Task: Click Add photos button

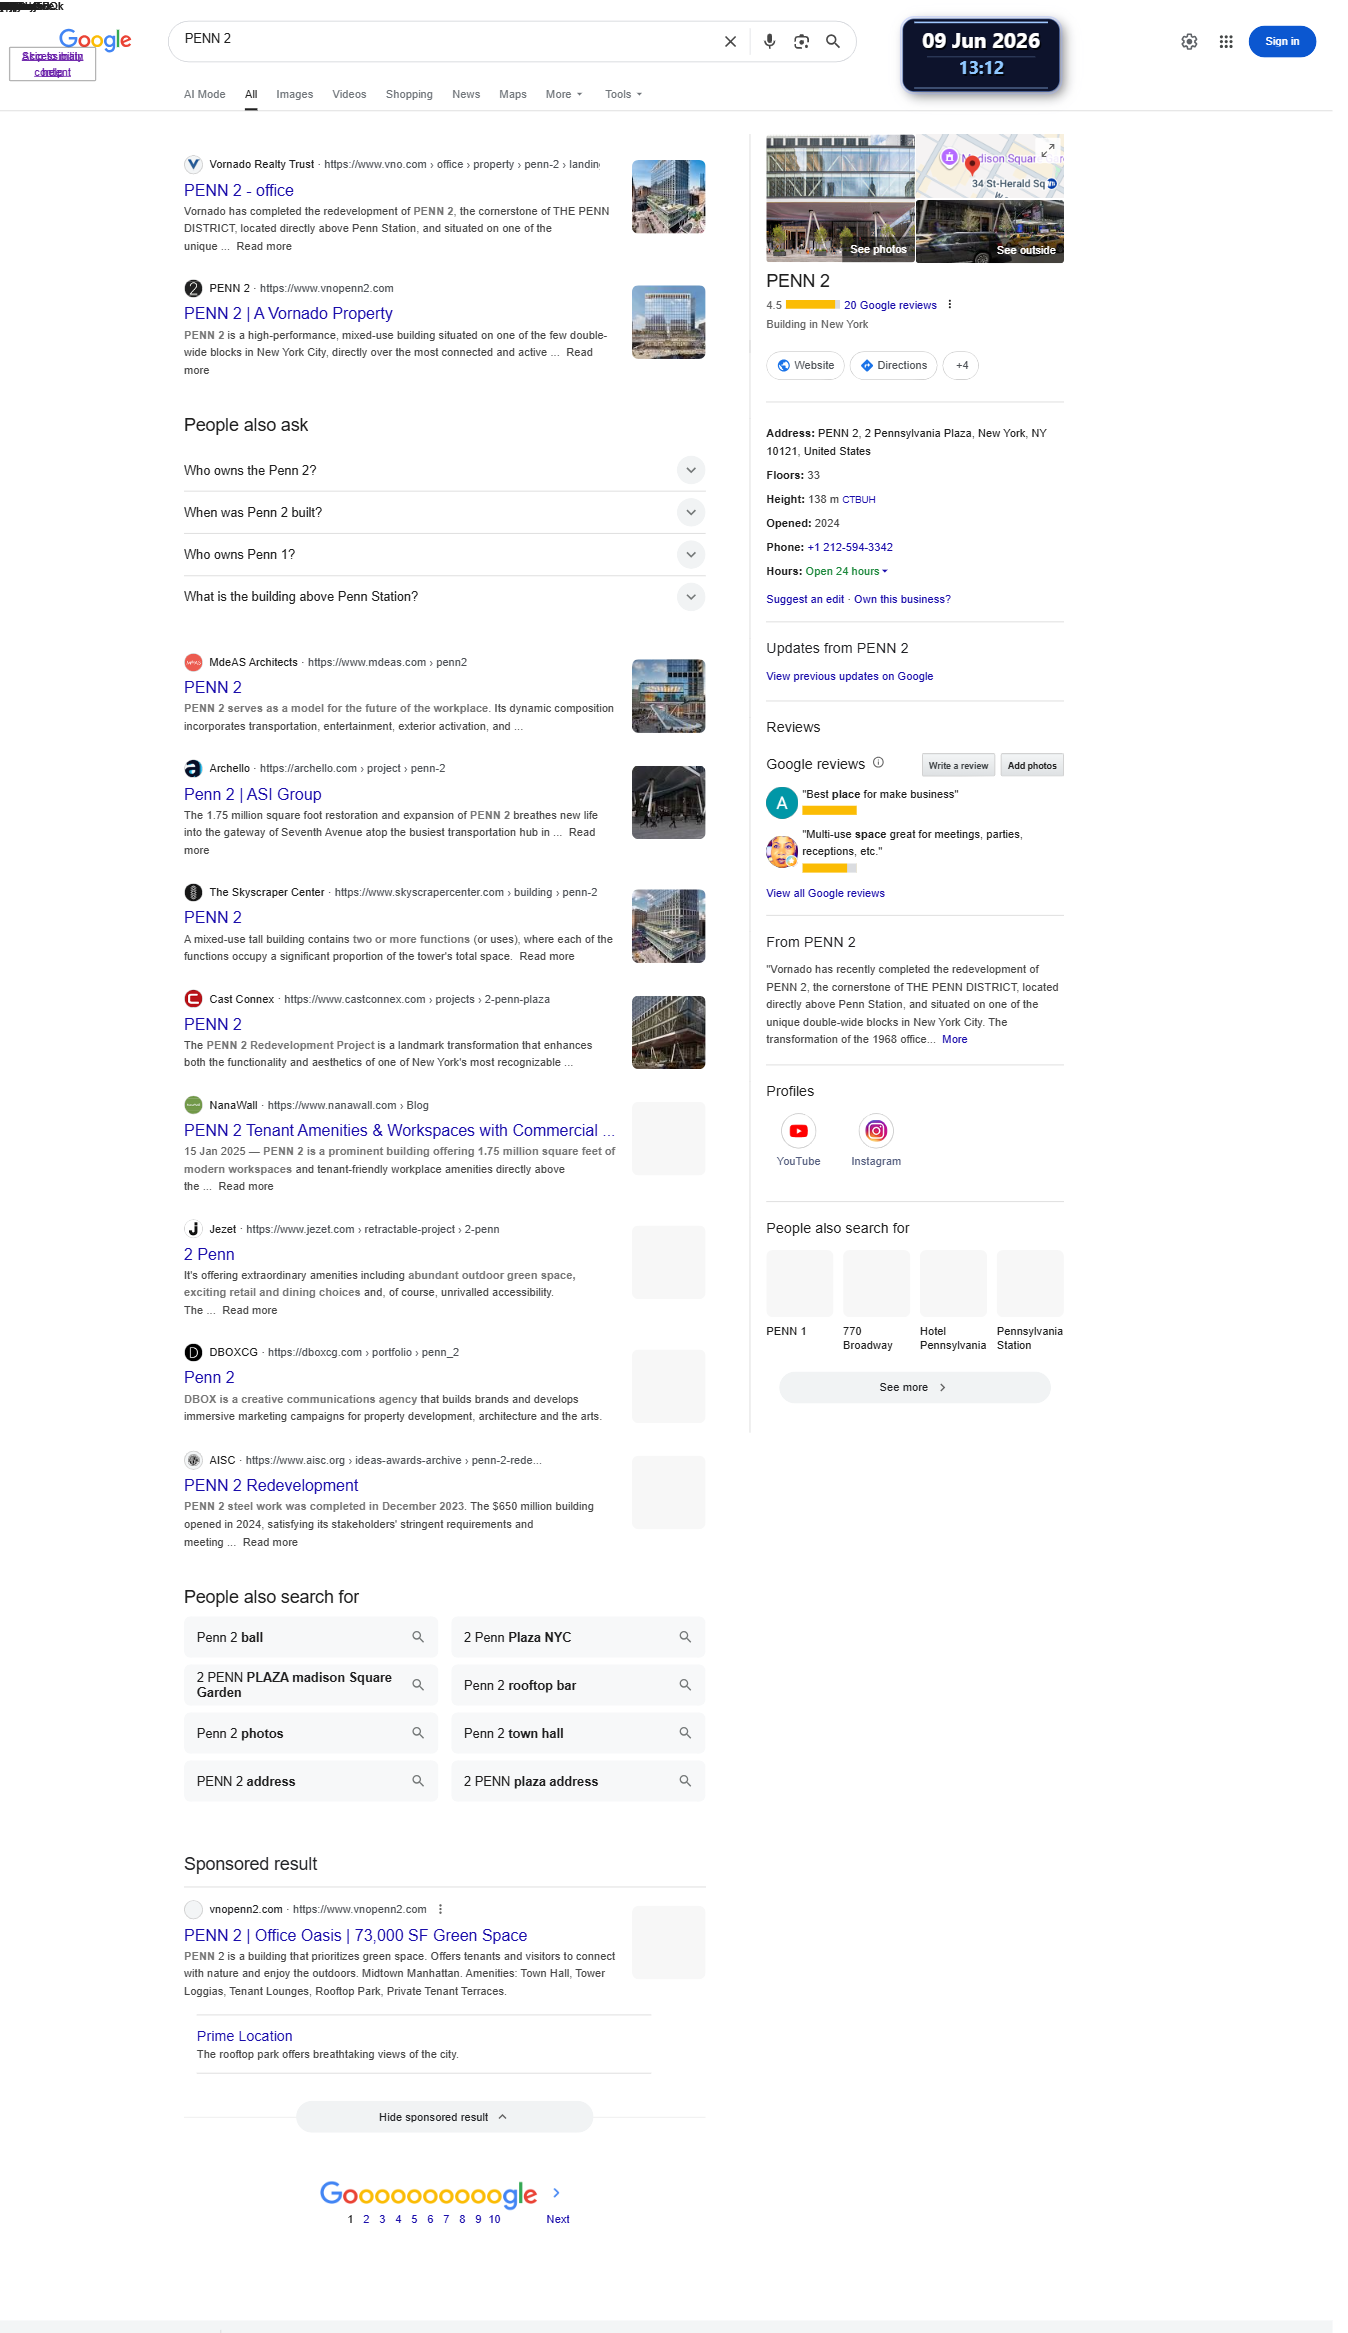Action: click(1032, 765)
